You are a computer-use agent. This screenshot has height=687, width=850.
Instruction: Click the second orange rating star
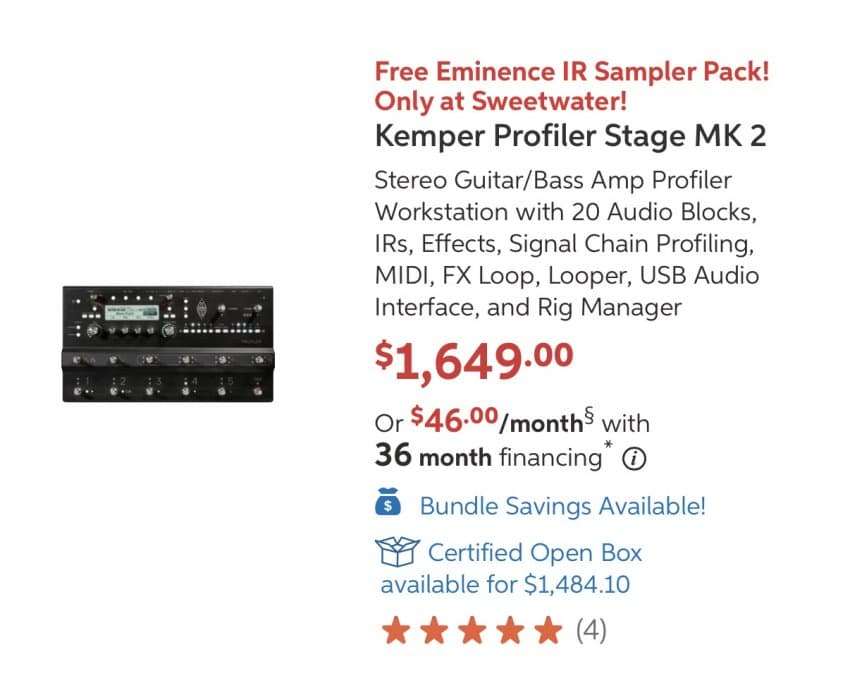point(434,630)
